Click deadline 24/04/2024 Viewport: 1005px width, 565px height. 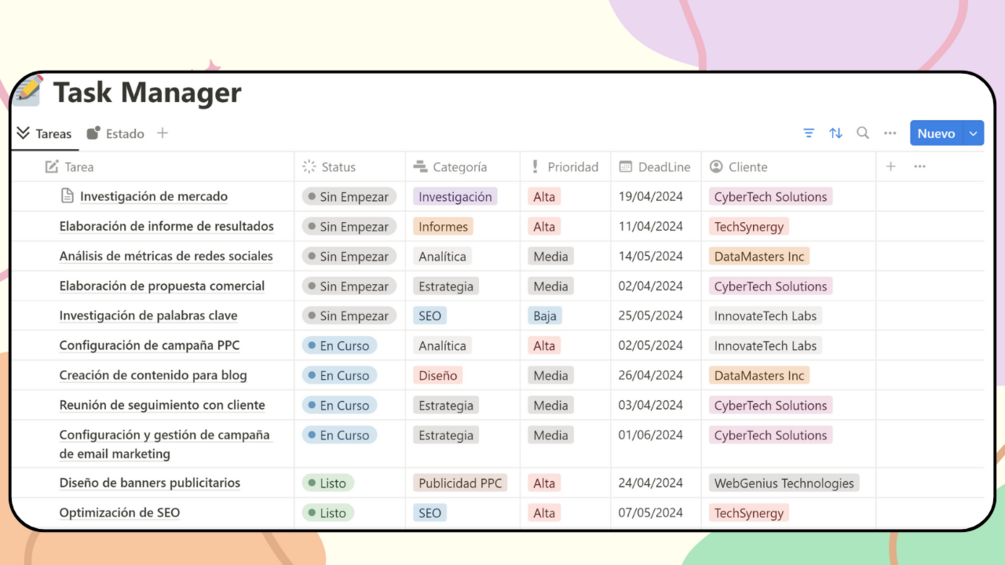click(x=651, y=482)
